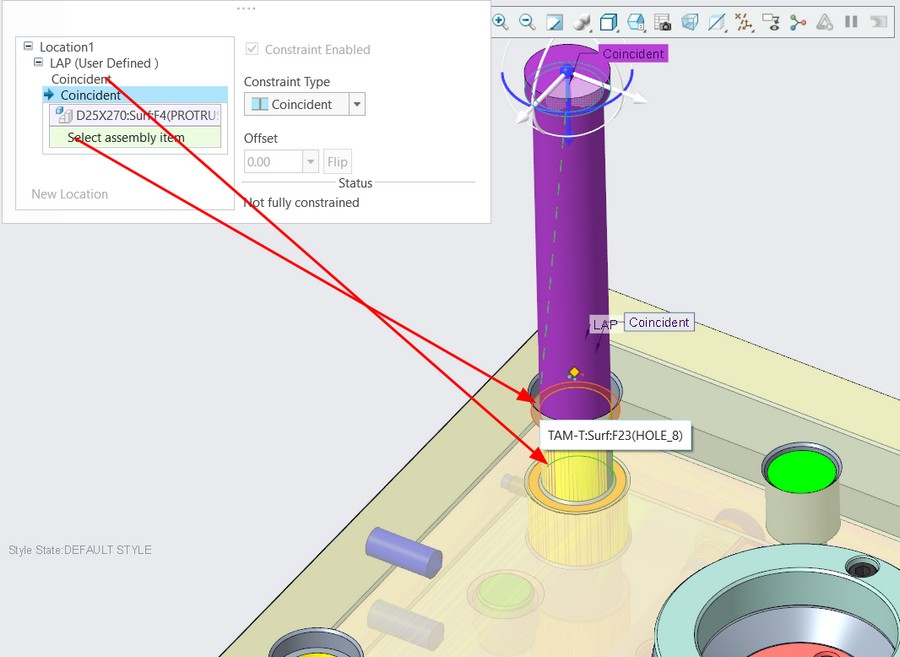Toggle the annotation display eye icon

771,22
